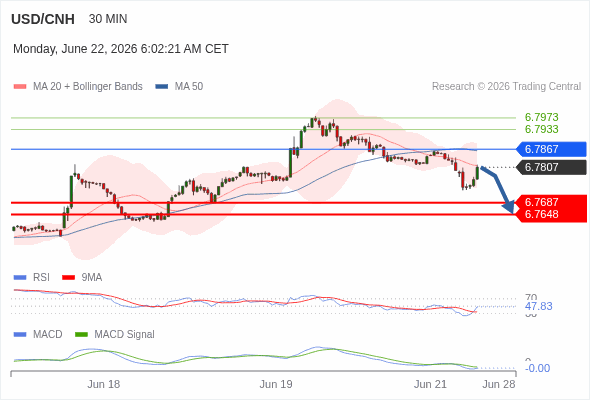590x400 pixels.
Task: Click the MACD Signal legend text
Action: (124, 334)
